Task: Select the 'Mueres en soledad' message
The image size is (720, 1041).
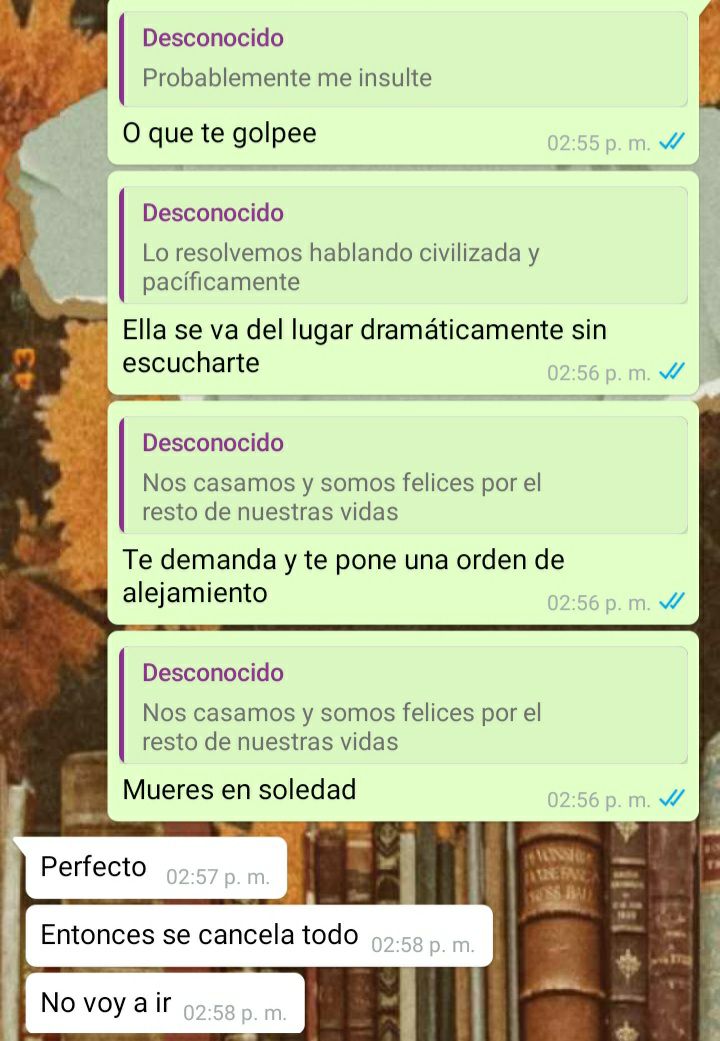Action: pos(239,789)
